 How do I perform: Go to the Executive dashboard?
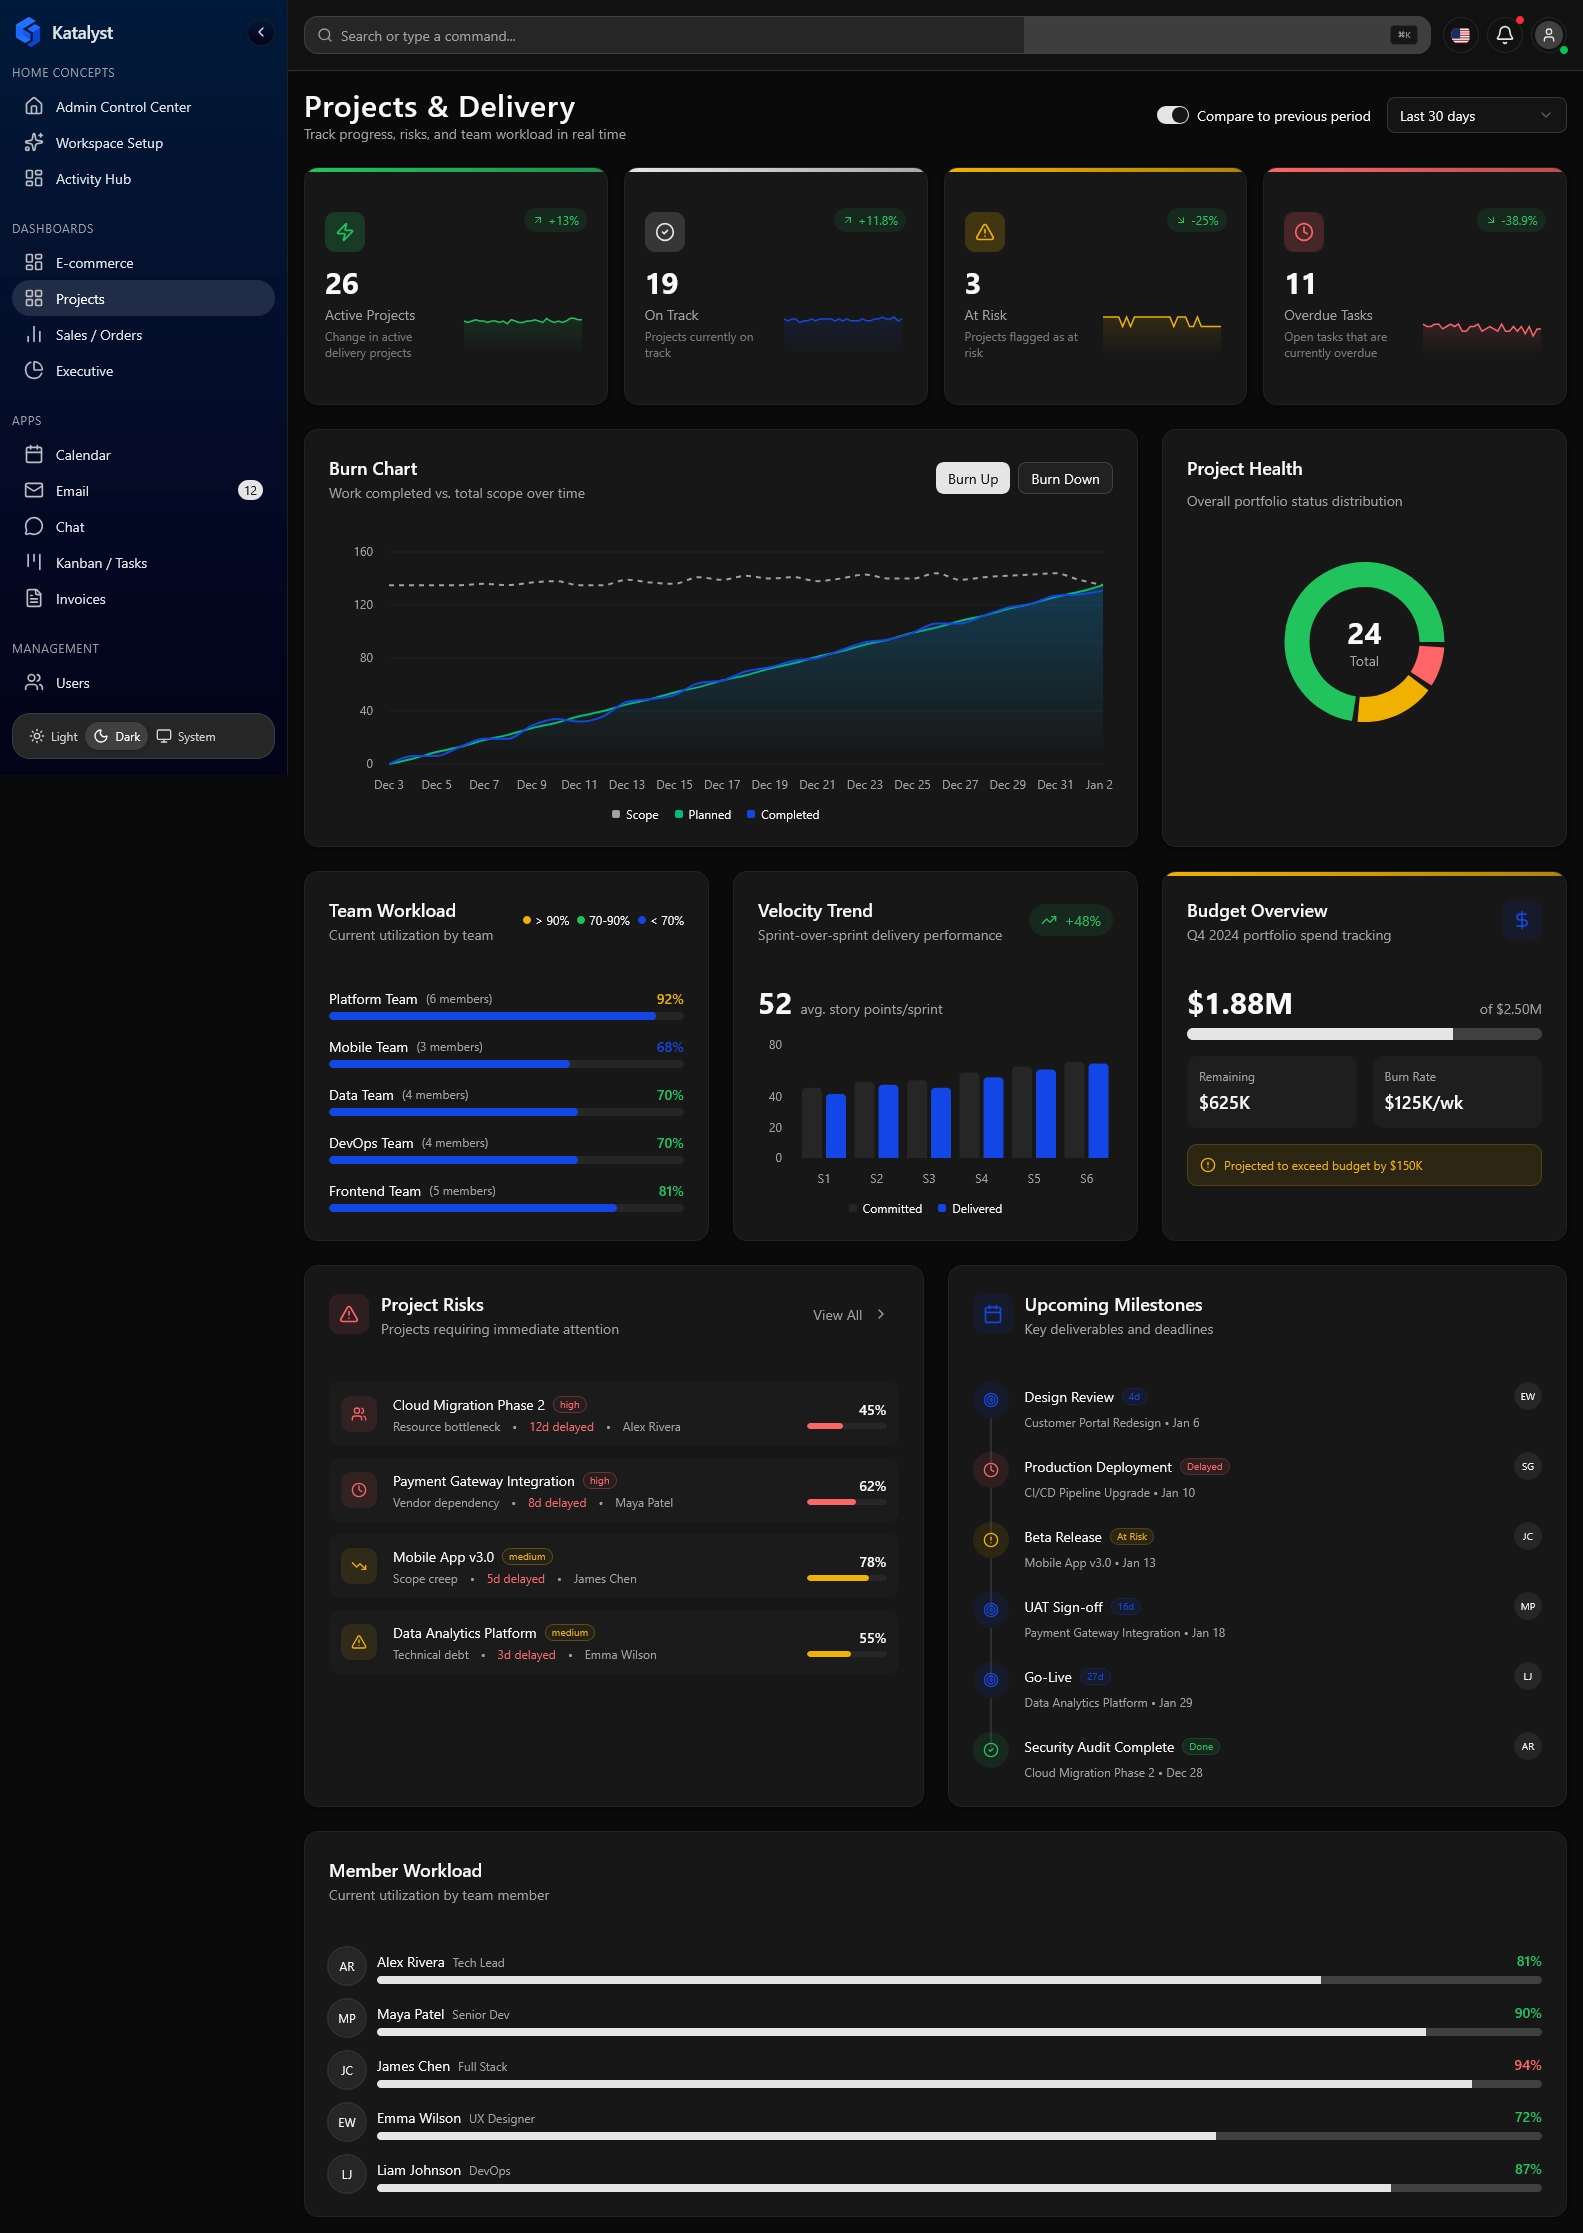click(84, 371)
